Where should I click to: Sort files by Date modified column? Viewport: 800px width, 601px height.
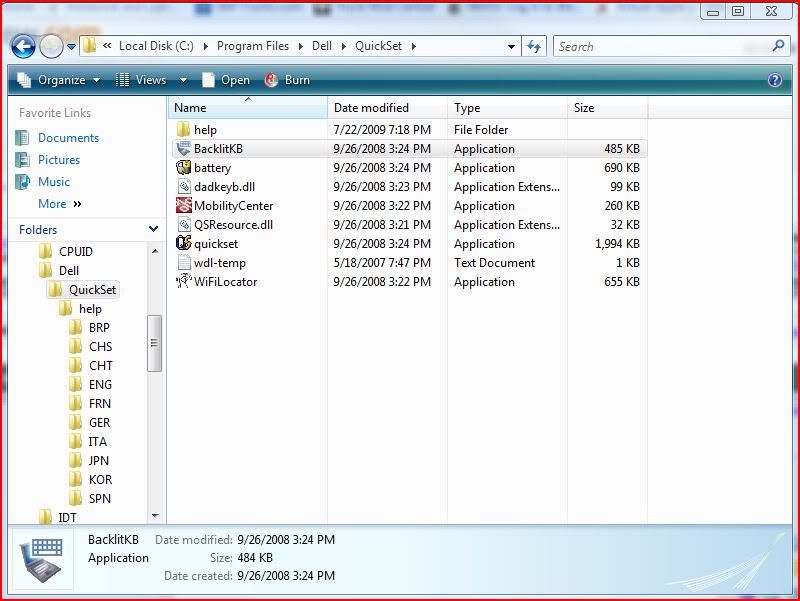(x=387, y=108)
